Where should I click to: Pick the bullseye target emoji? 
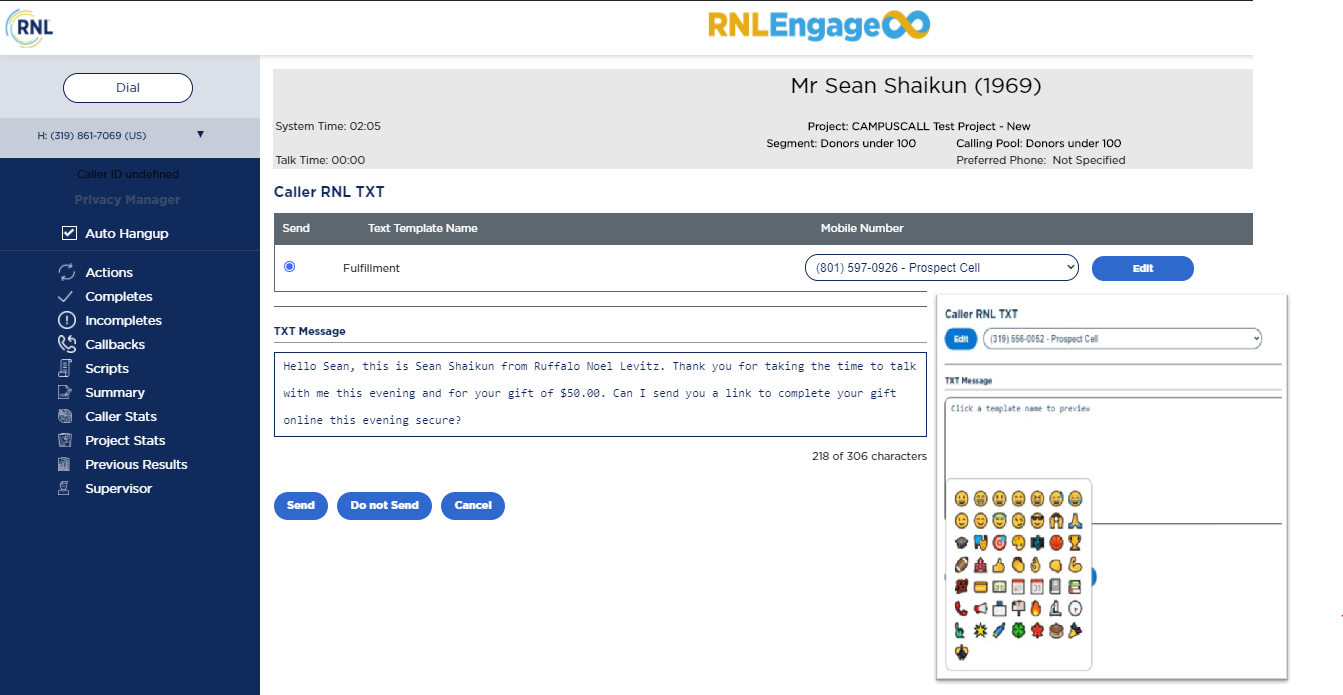(x=999, y=542)
